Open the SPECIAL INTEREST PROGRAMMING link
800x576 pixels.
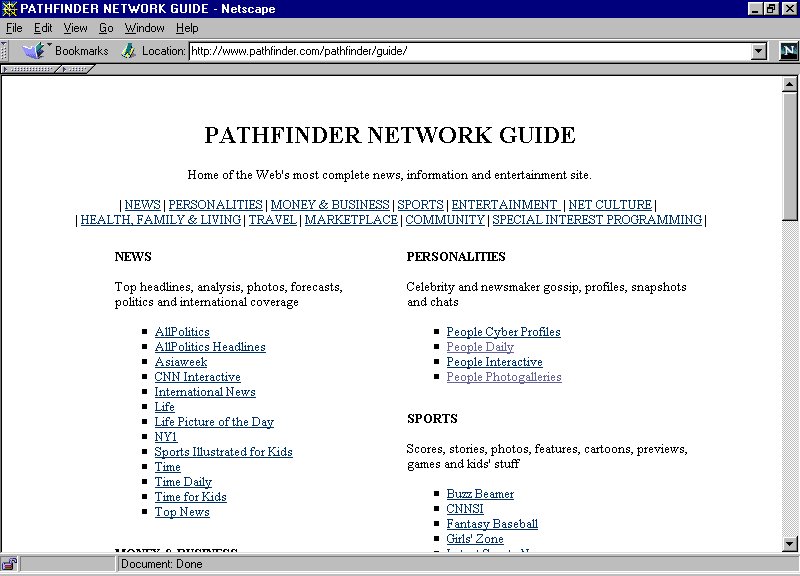pyautogui.click(x=597, y=220)
